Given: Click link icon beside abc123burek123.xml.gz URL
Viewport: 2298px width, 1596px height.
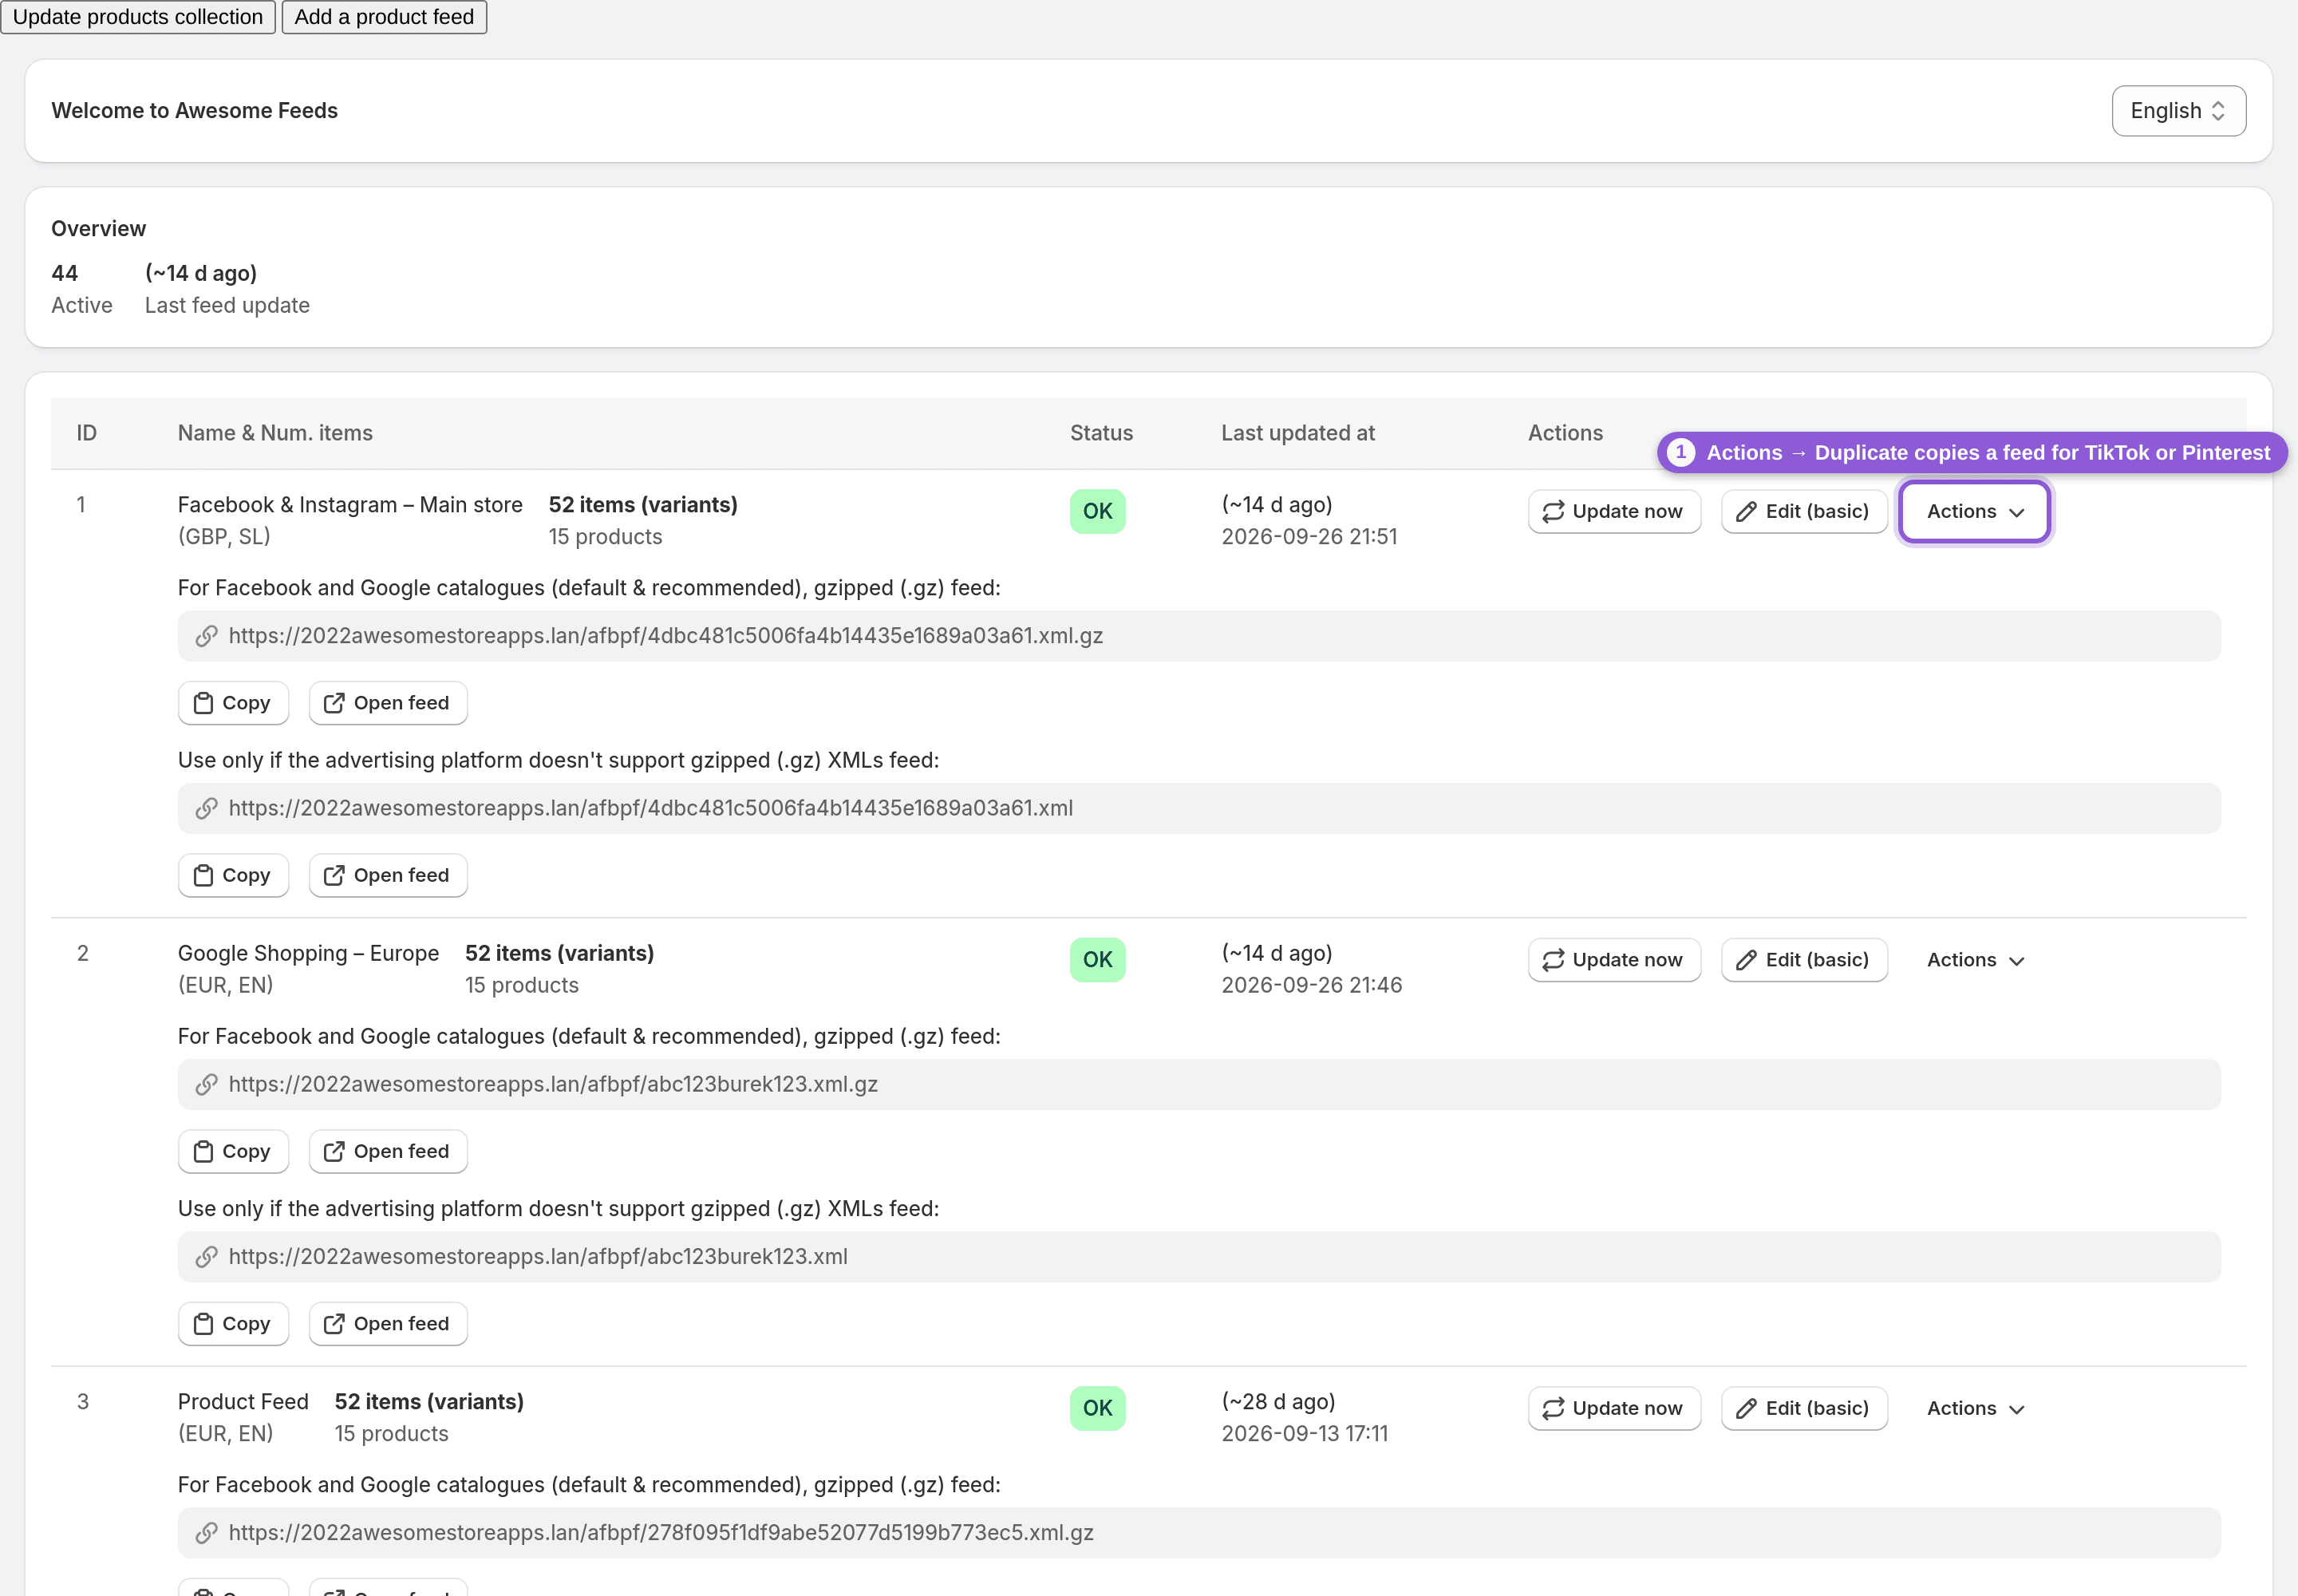Looking at the screenshot, I should pyautogui.click(x=206, y=1085).
